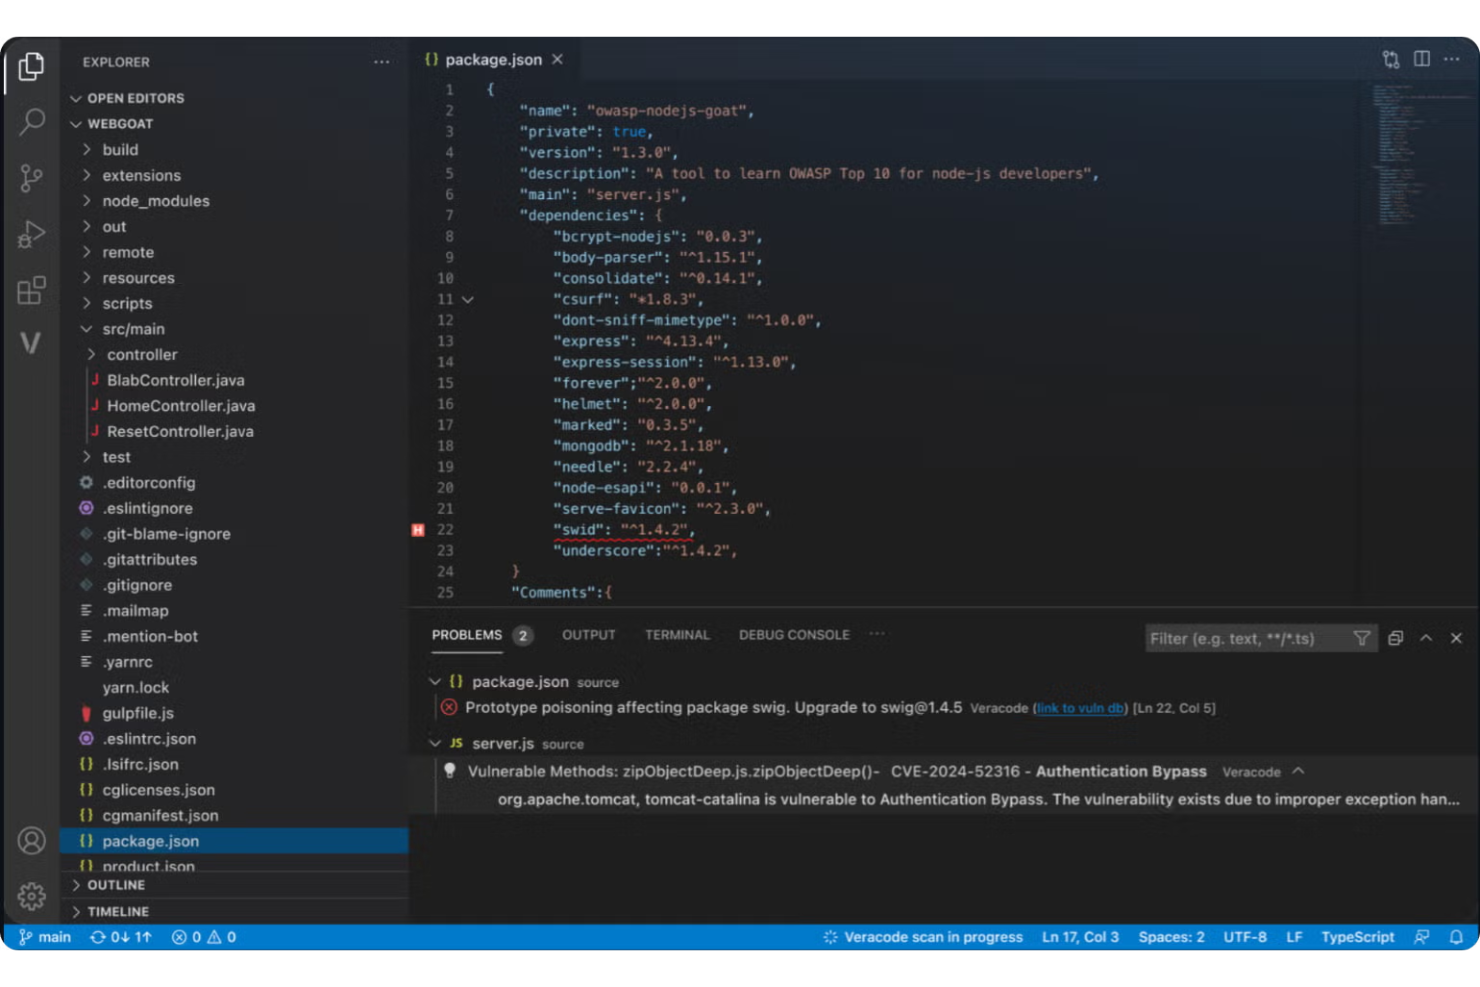Maximize the panel with the up chevron
The height and width of the screenshot is (987, 1480).
coord(1426,638)
